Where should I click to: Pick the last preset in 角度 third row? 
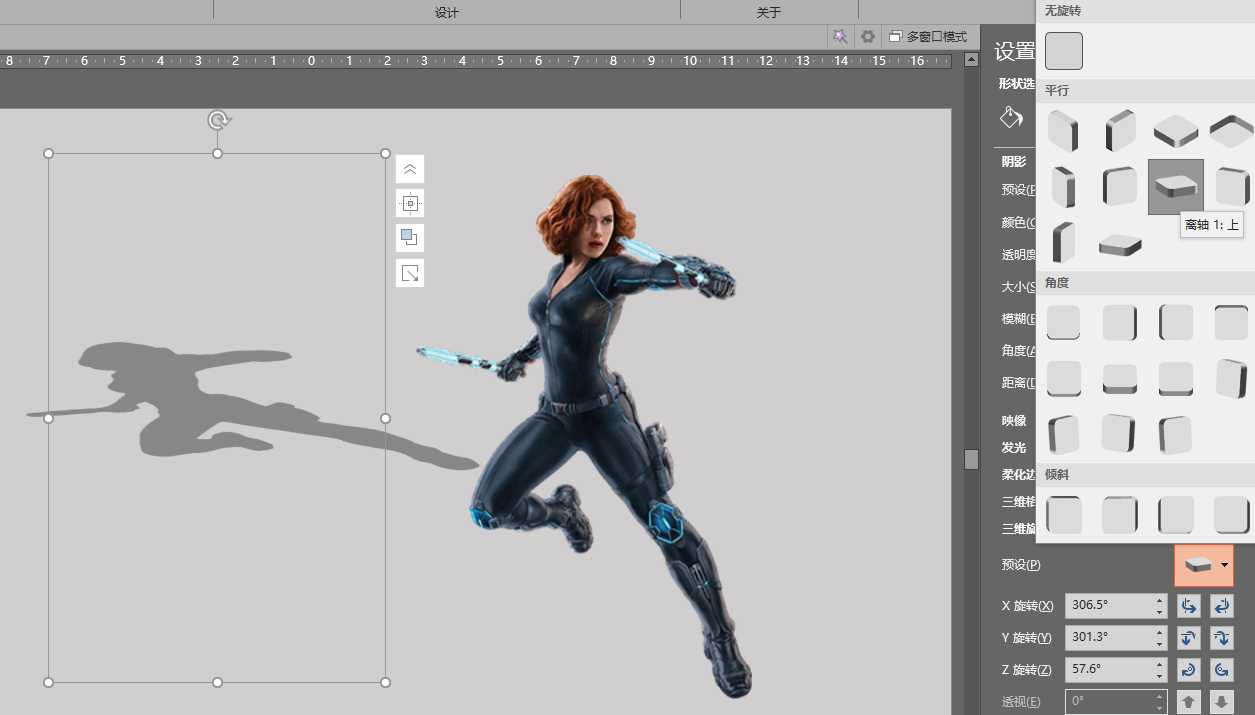(x=1176, y=435)
